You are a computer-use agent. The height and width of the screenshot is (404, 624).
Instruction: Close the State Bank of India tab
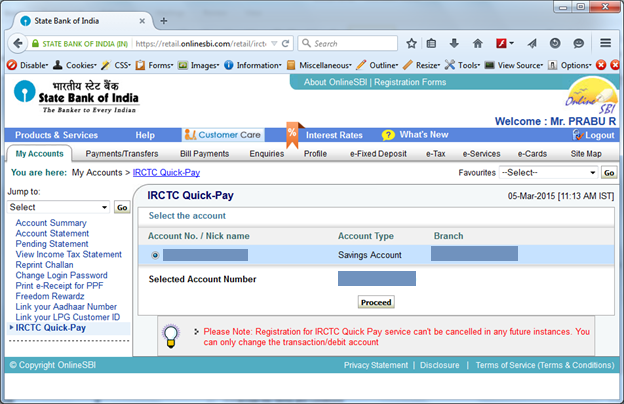(x=142, y=21)
